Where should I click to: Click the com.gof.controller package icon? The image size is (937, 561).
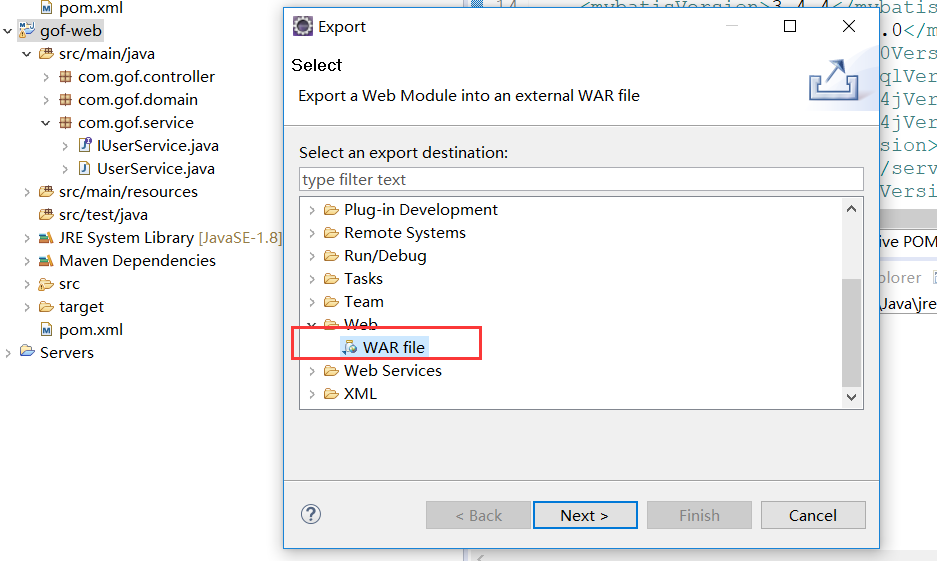tap(65, 76)
